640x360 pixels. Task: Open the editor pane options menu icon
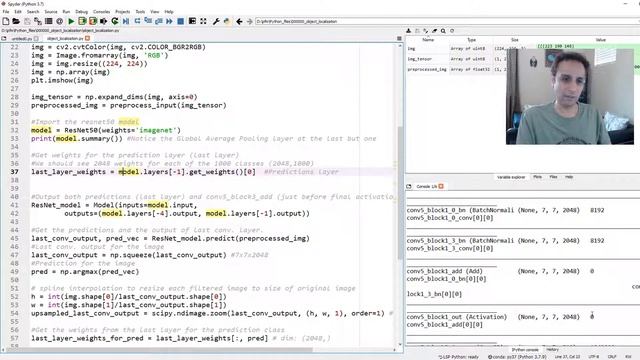(399, 38)
